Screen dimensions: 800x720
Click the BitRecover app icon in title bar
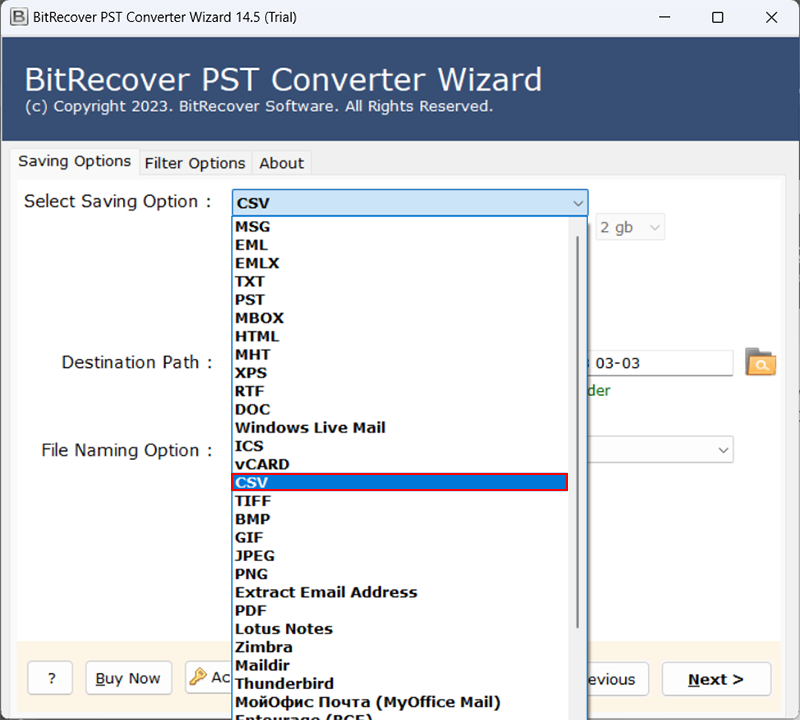tap(17, 17)
